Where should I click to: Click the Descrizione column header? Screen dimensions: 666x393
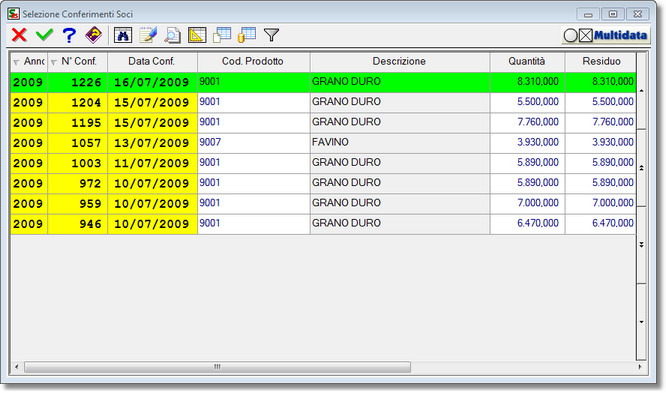[399, 62]
